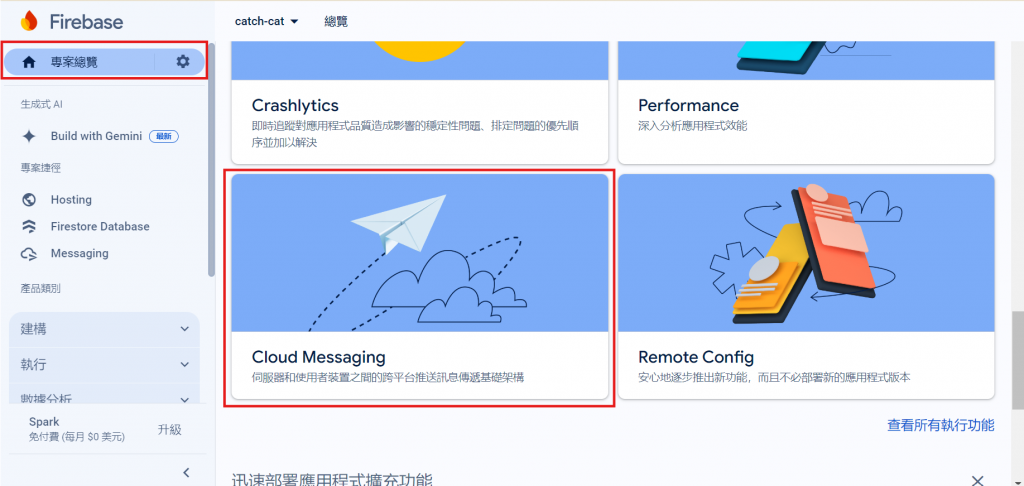The image size is (1024, 486).
Task: Click the 免付費 (每月 $0 美元) text
Action: click(77, 436)
